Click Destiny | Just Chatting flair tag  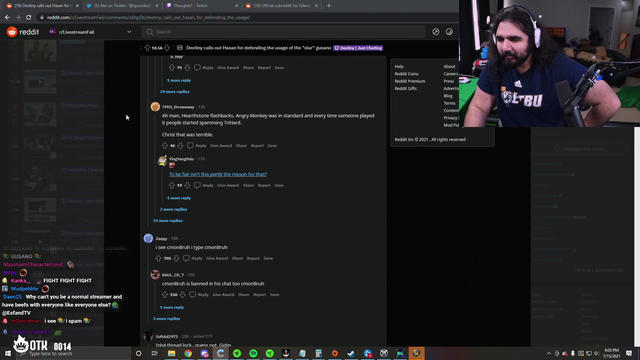point(358,48)
